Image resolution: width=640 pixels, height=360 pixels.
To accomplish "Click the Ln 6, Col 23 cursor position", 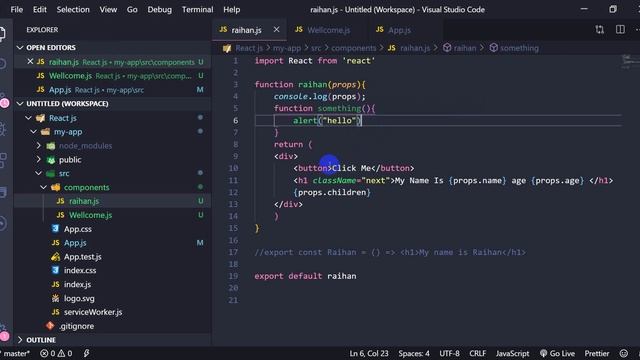I will [369, 353].
